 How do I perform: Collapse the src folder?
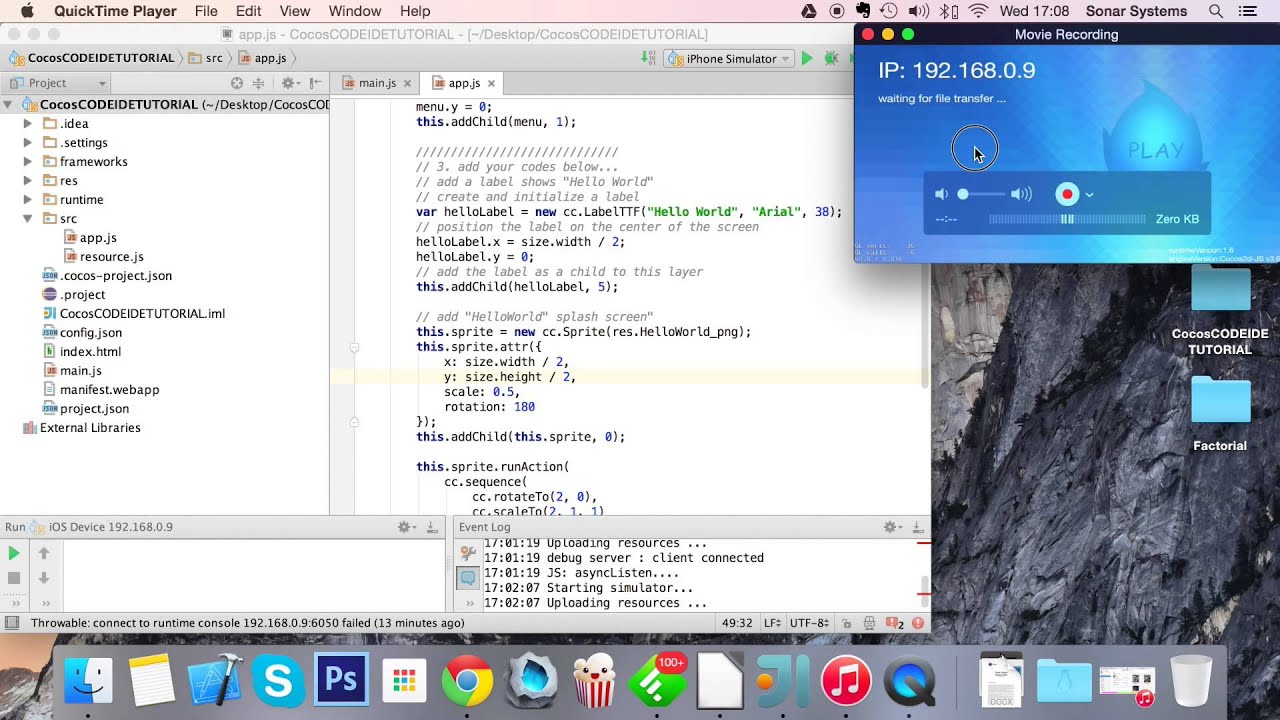[28, 219]
